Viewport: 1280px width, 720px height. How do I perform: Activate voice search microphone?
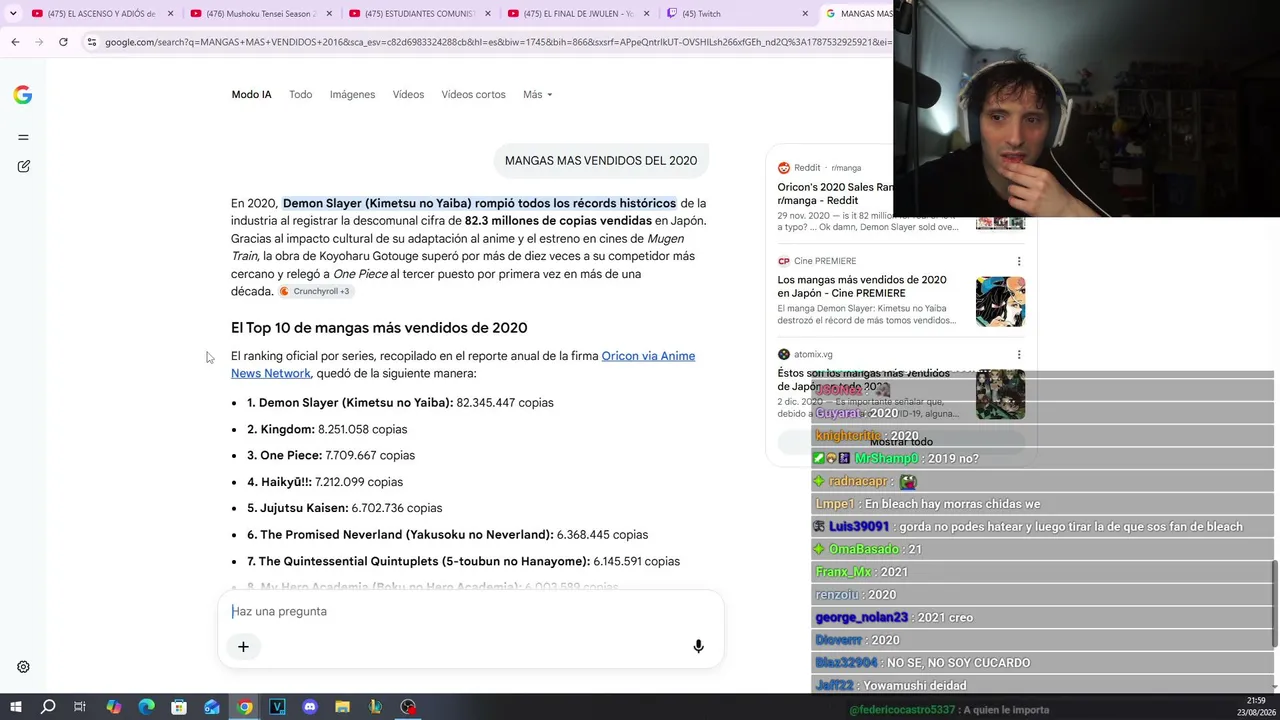[698, 647]
